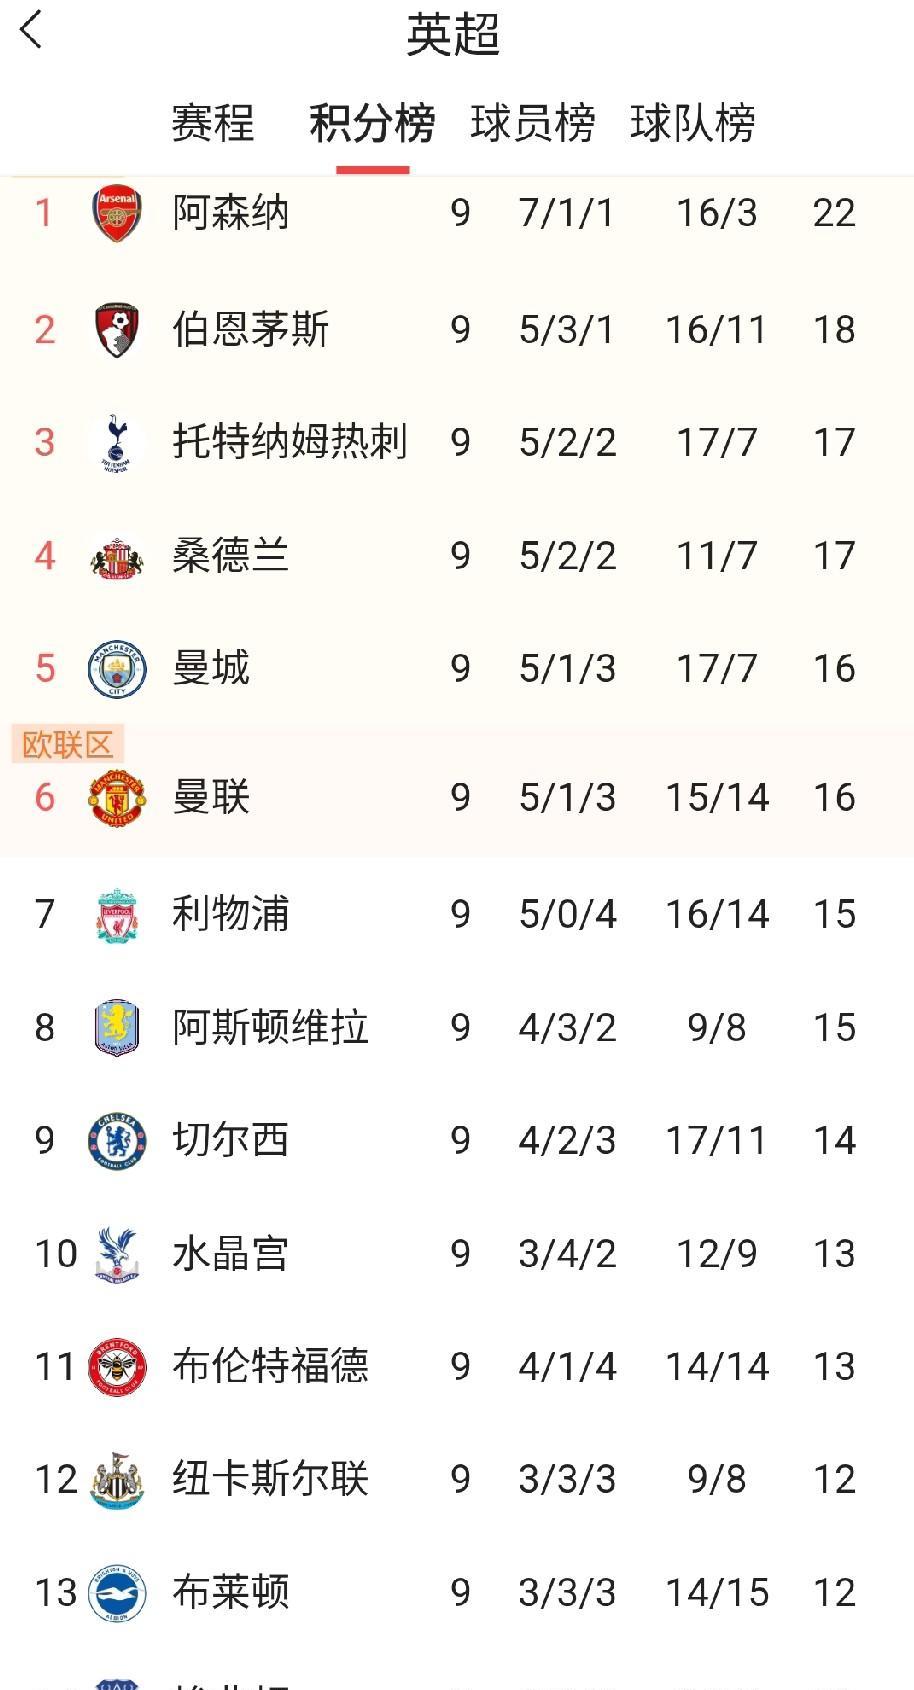This screenshot has height=1690, width=914.
Task: Tap the back arrow icon
Action: [x=31, y=30]
